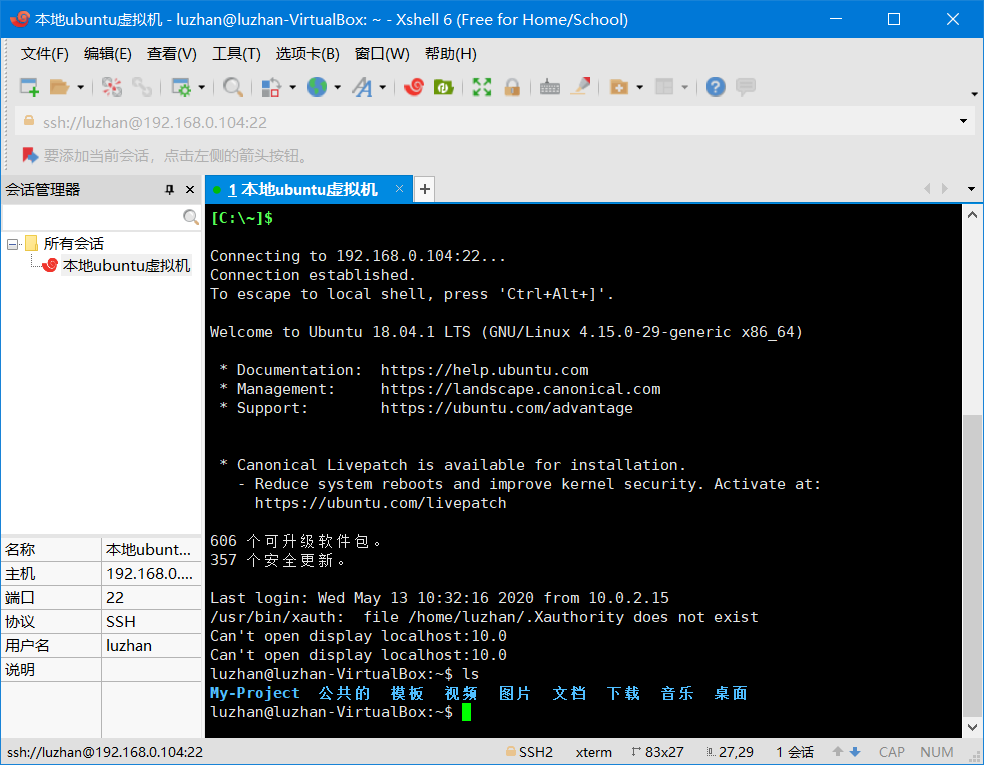984x765 pixels.
Task: Expand the font dropdown arrow
Action: click(x=383, y=87)
